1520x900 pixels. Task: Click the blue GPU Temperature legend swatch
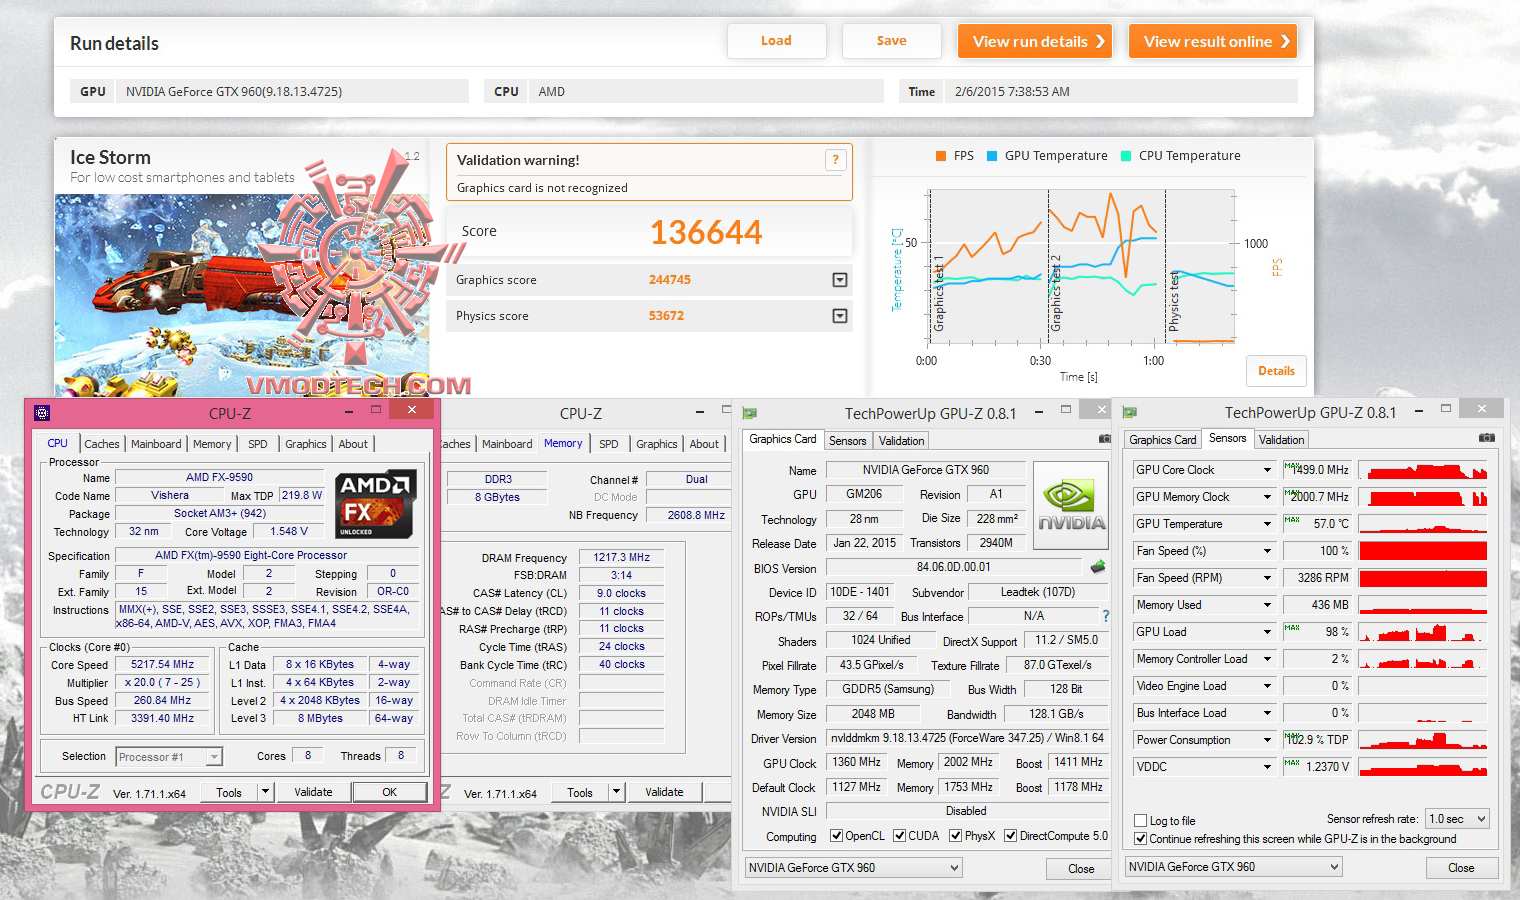[992, 156]
